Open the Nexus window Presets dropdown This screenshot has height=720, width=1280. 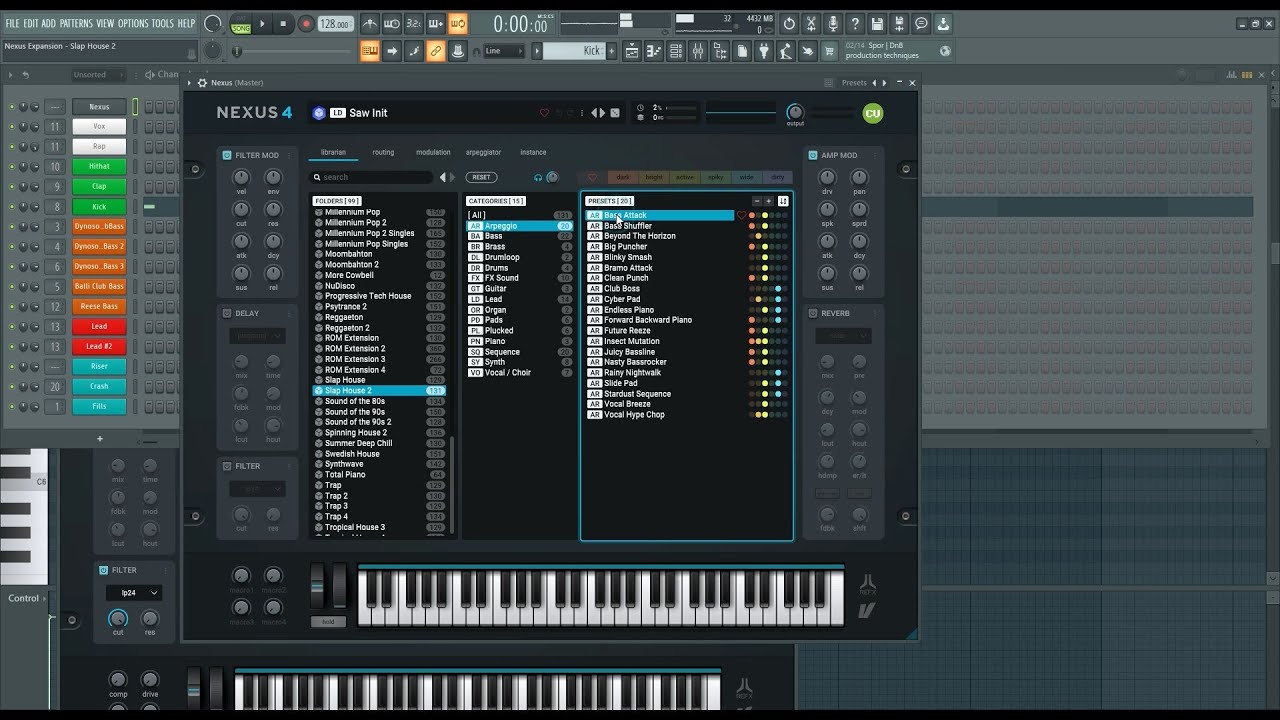(854, 83)
